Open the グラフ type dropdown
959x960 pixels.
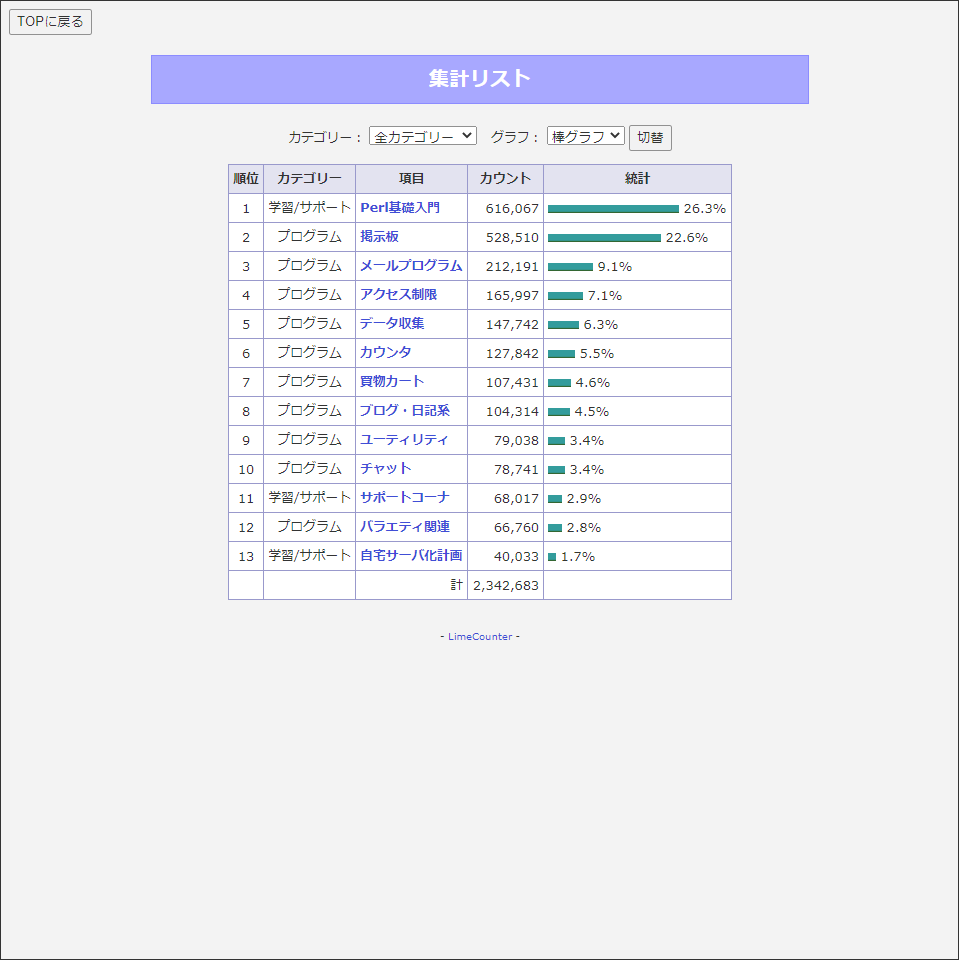click(585, 136)
